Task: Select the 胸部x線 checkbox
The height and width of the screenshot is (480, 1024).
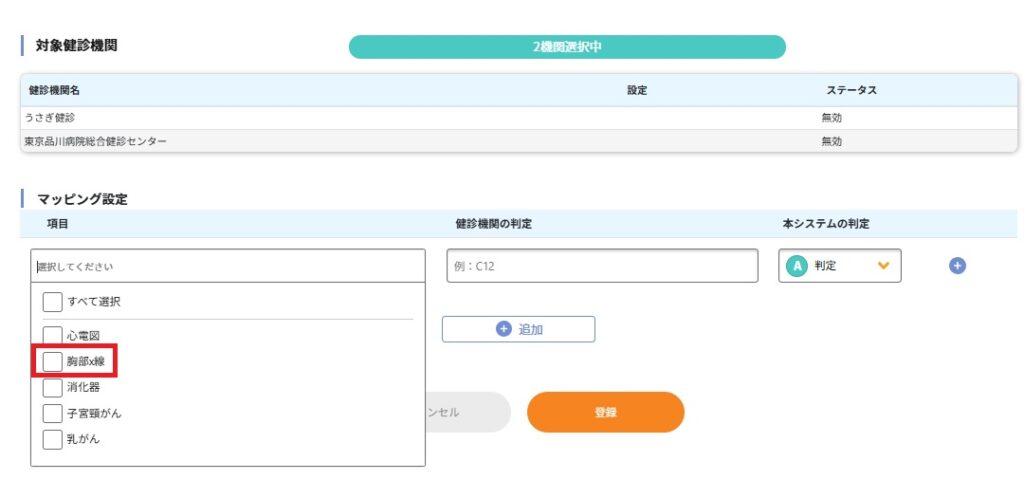Action: [53, 361]
